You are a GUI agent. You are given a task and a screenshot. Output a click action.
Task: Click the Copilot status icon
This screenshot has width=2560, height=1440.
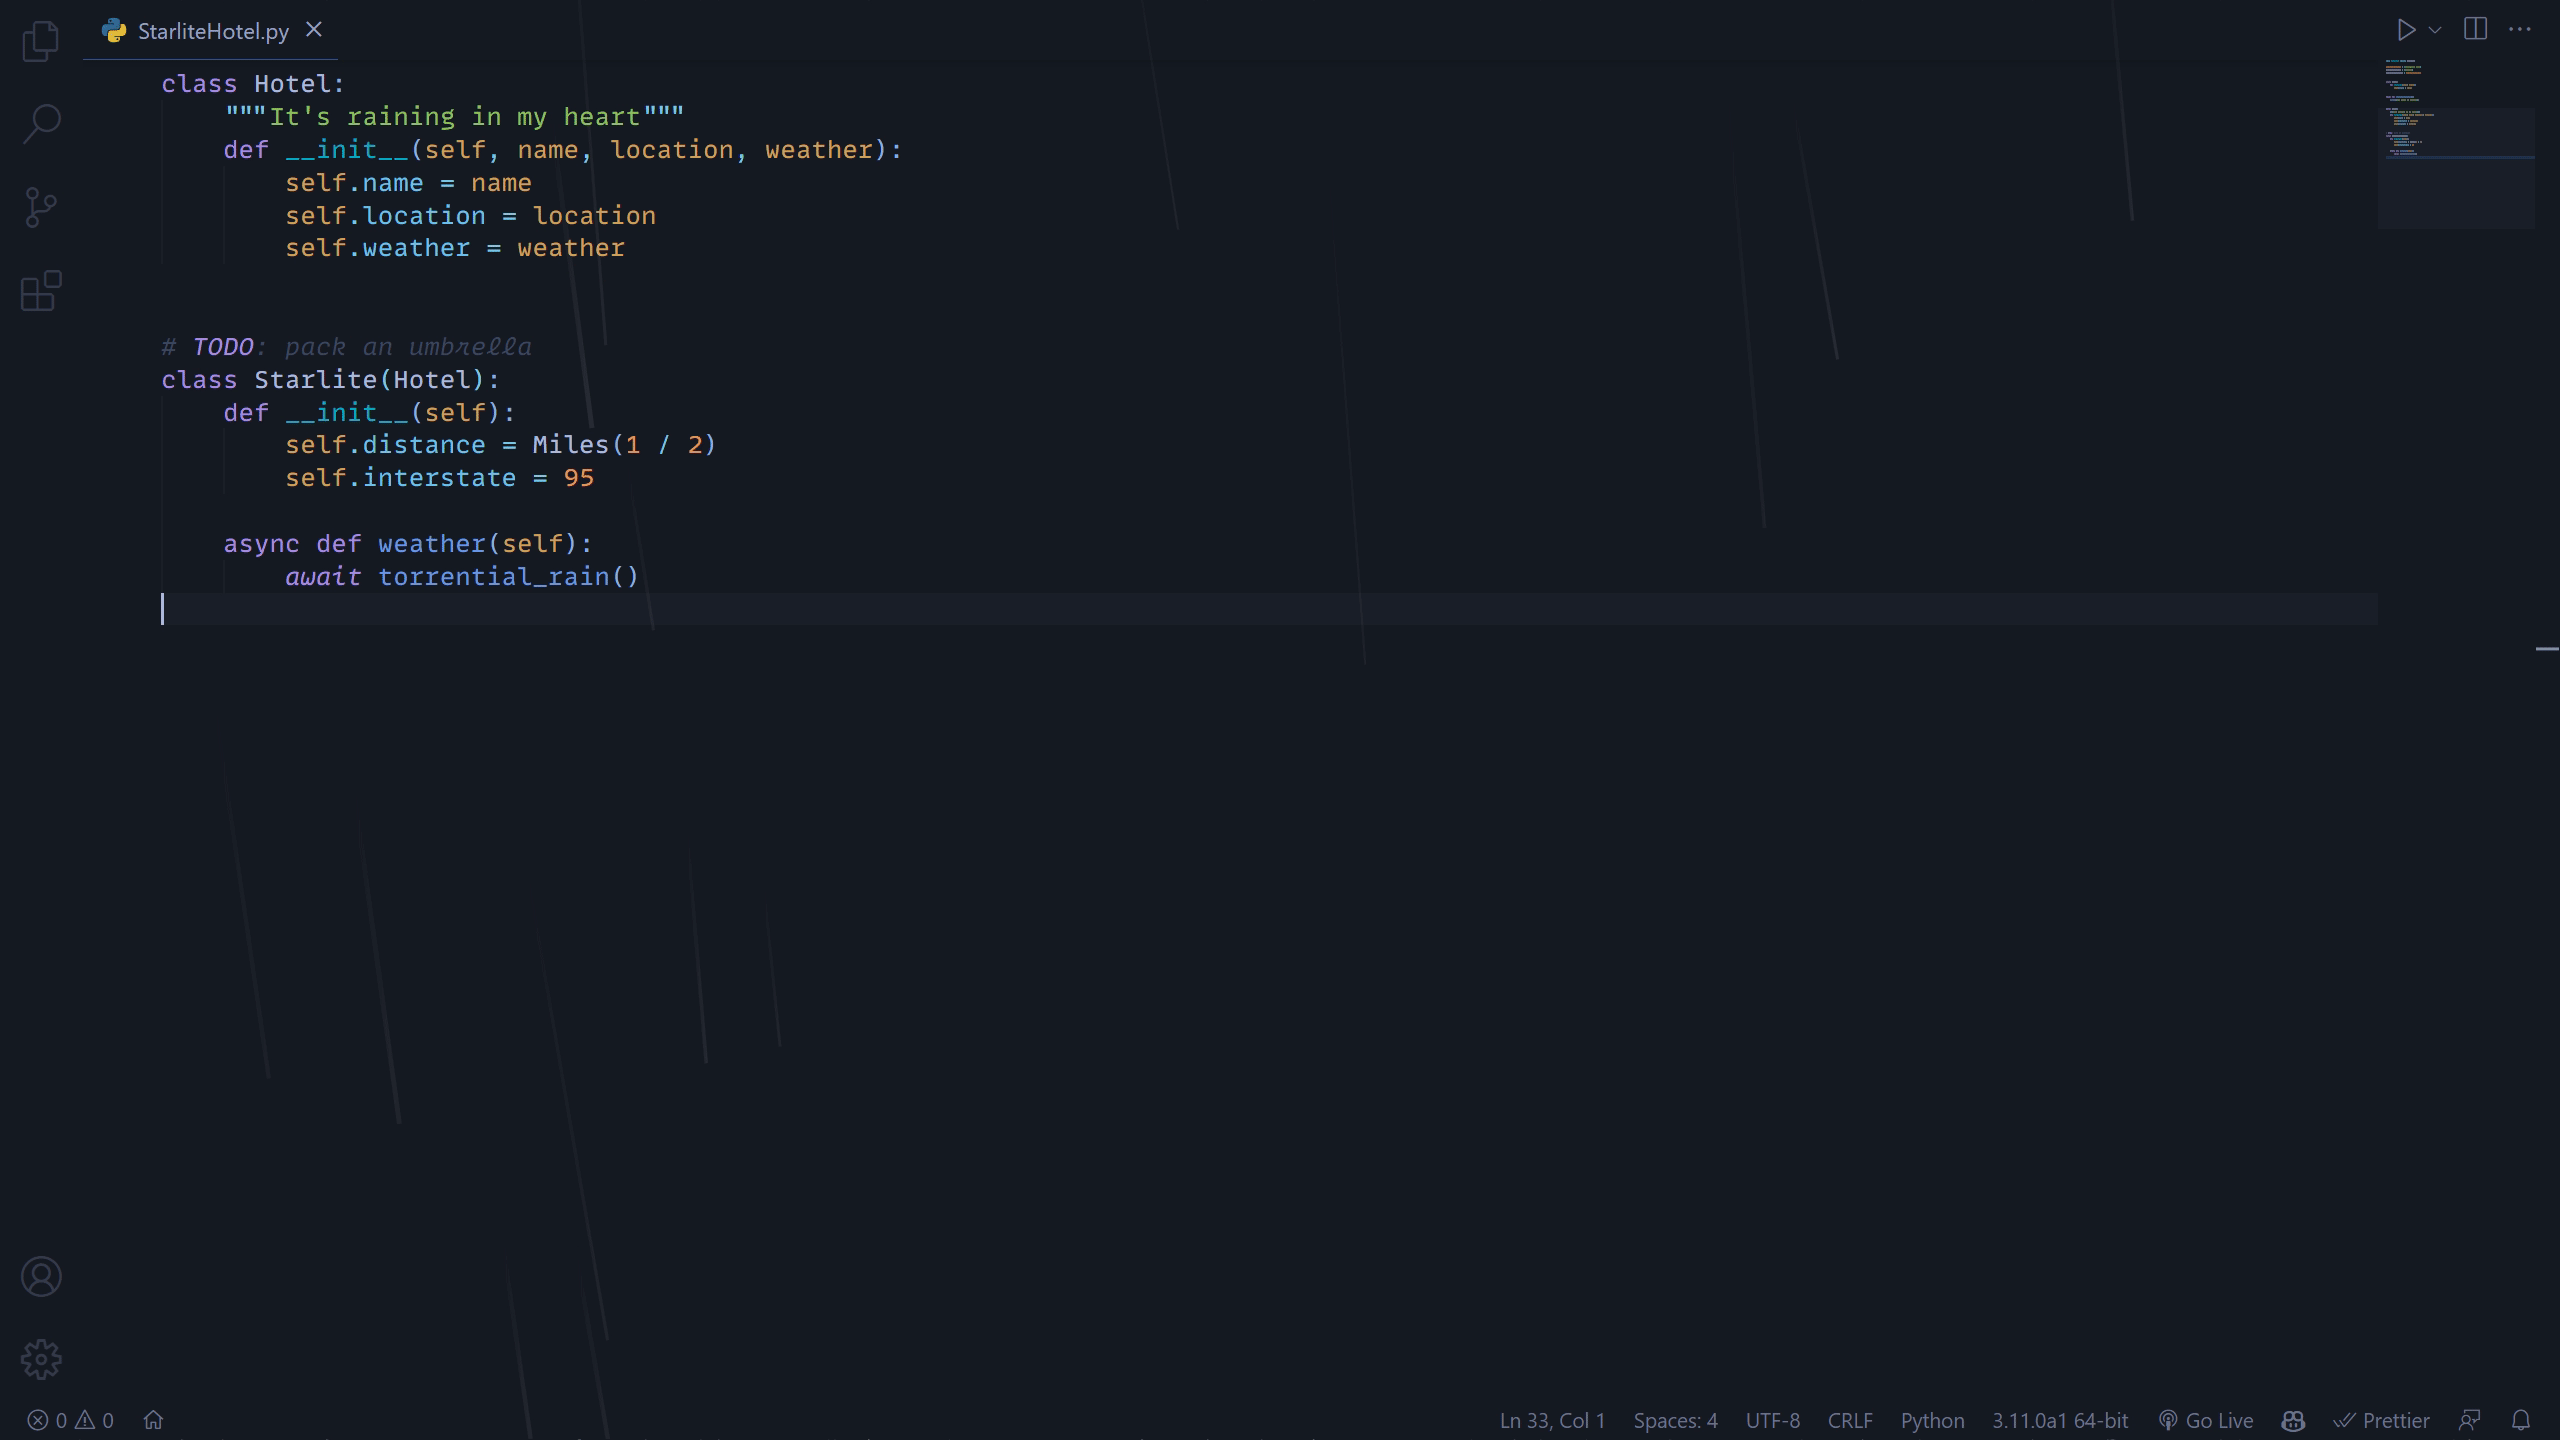click(2293, 1421)
